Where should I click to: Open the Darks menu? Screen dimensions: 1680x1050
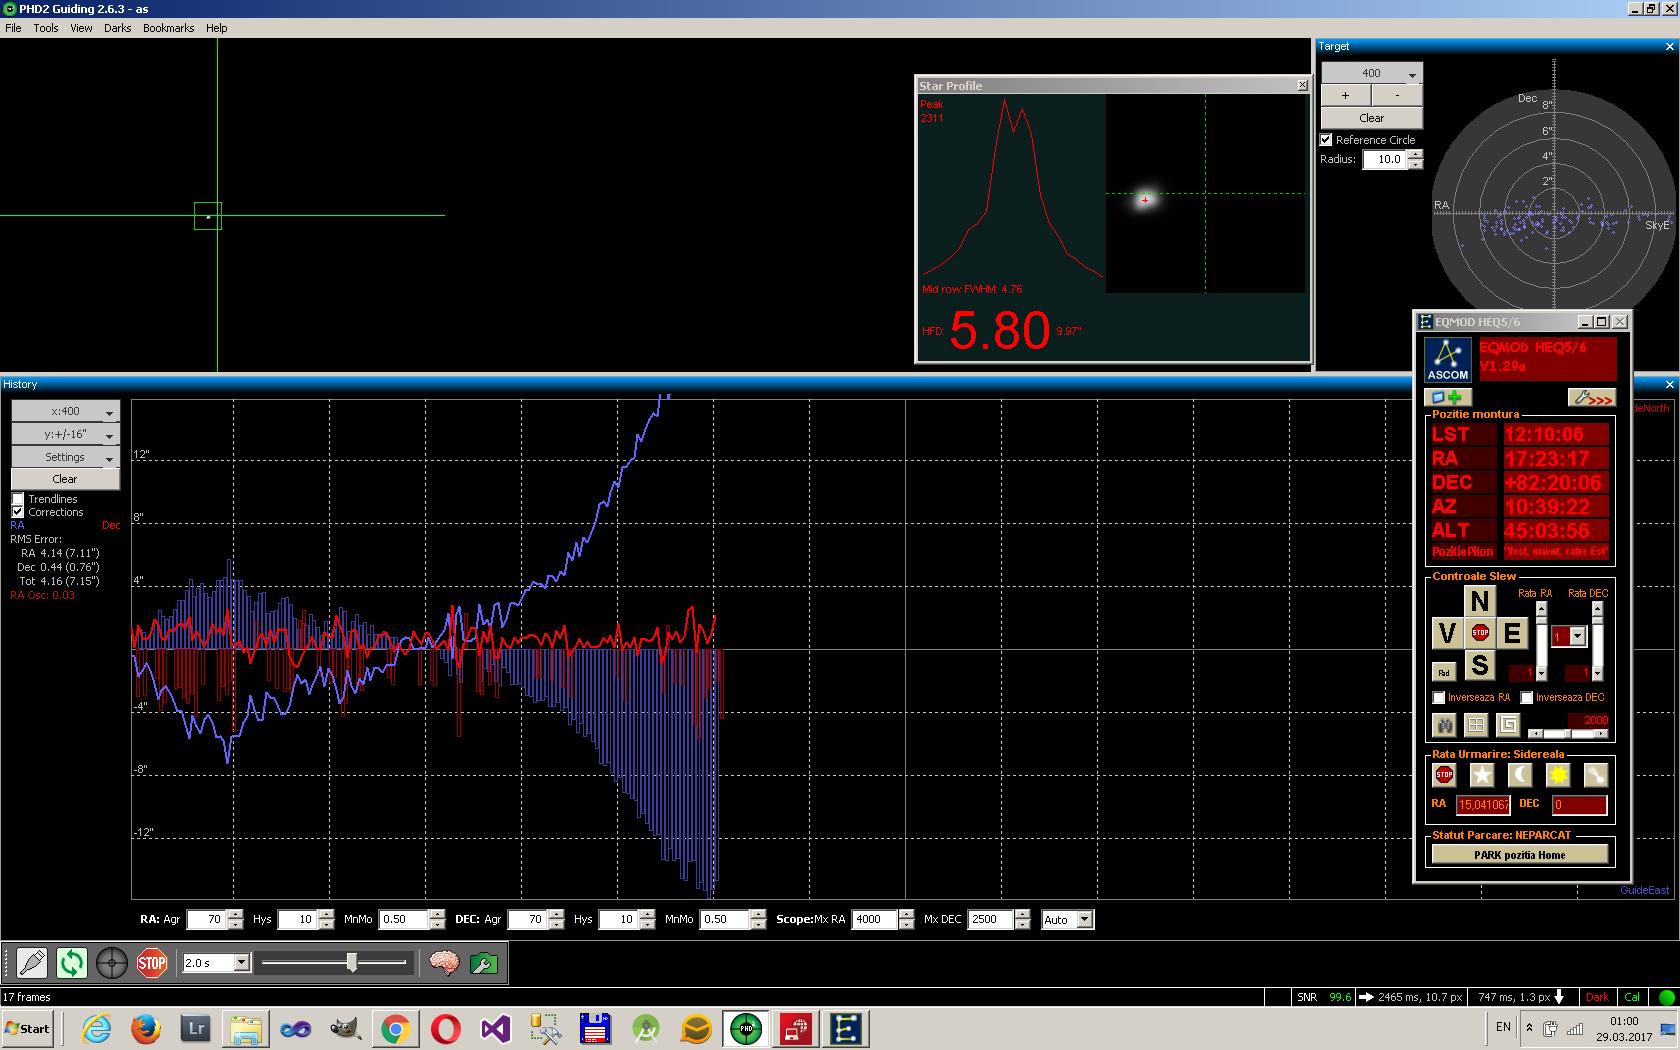click(x=117, y=28)
